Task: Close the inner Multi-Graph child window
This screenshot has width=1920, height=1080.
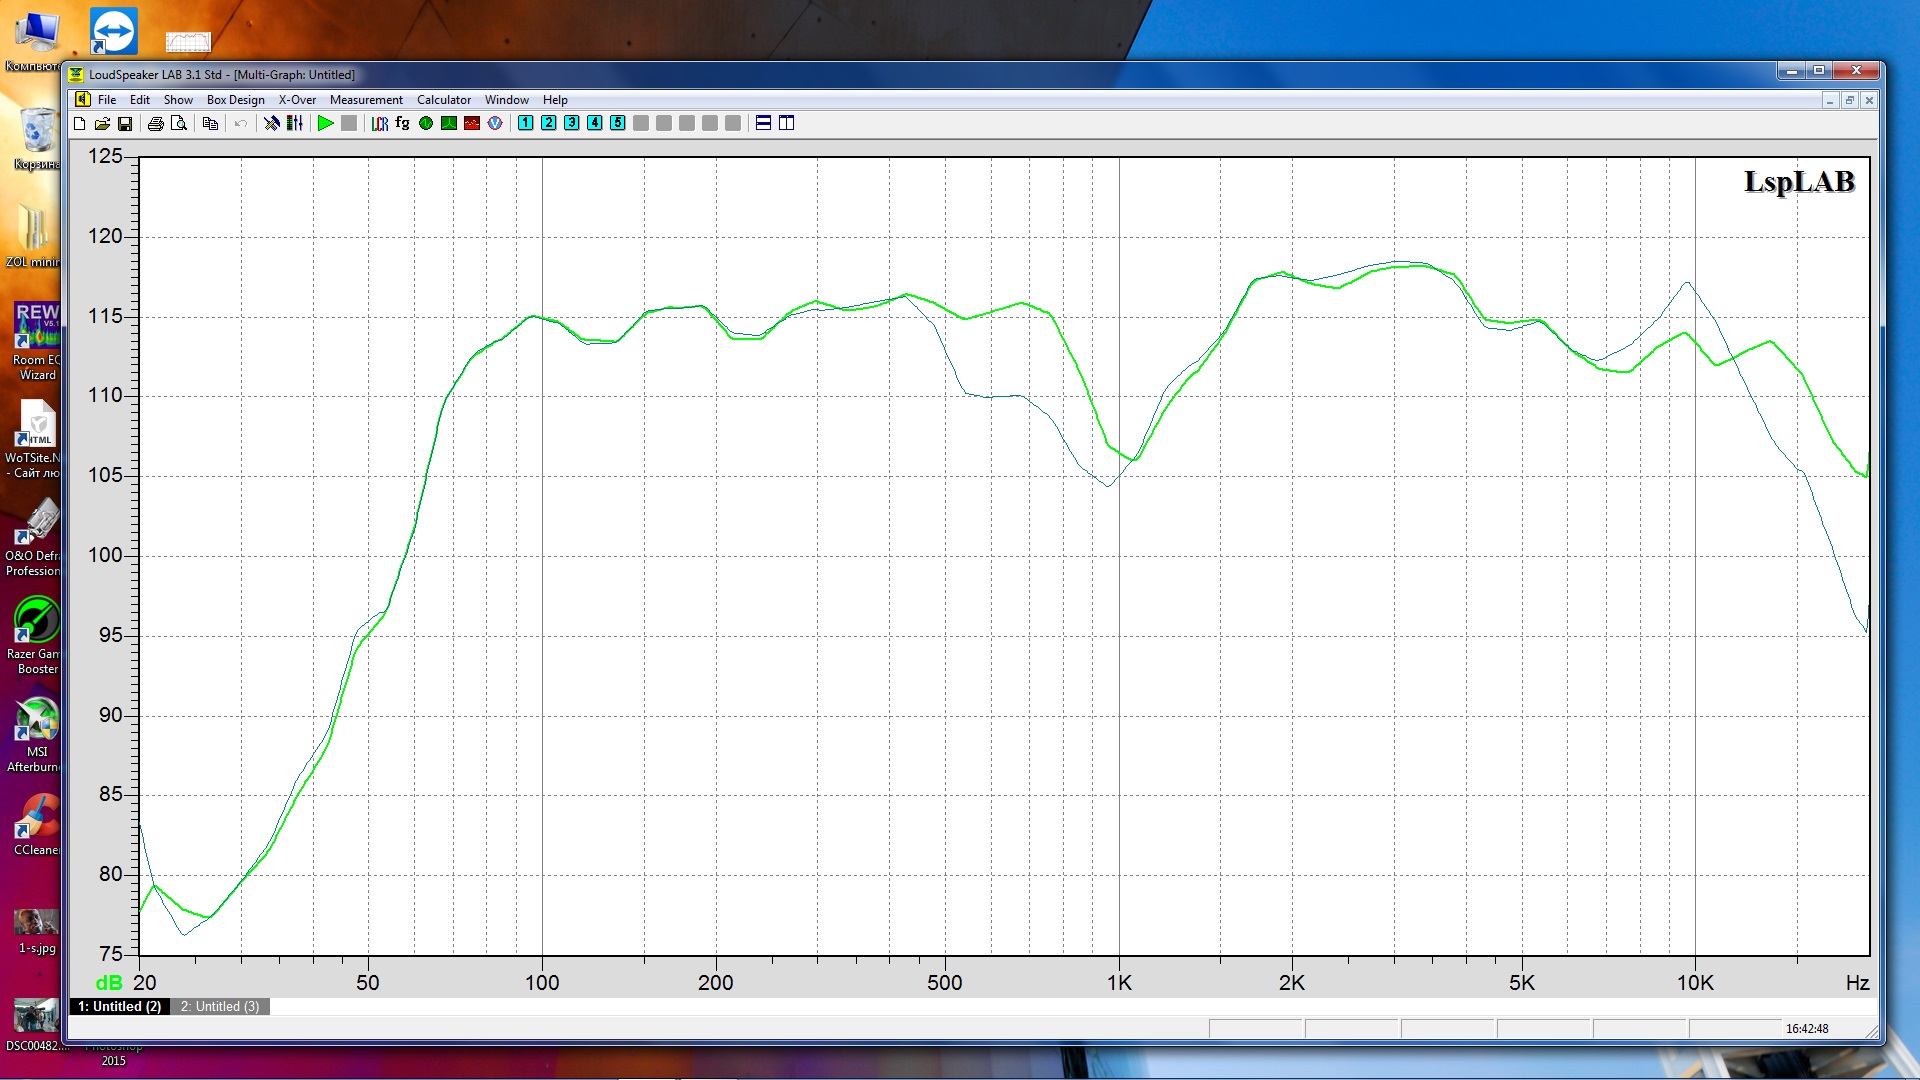Action: 1869,100
